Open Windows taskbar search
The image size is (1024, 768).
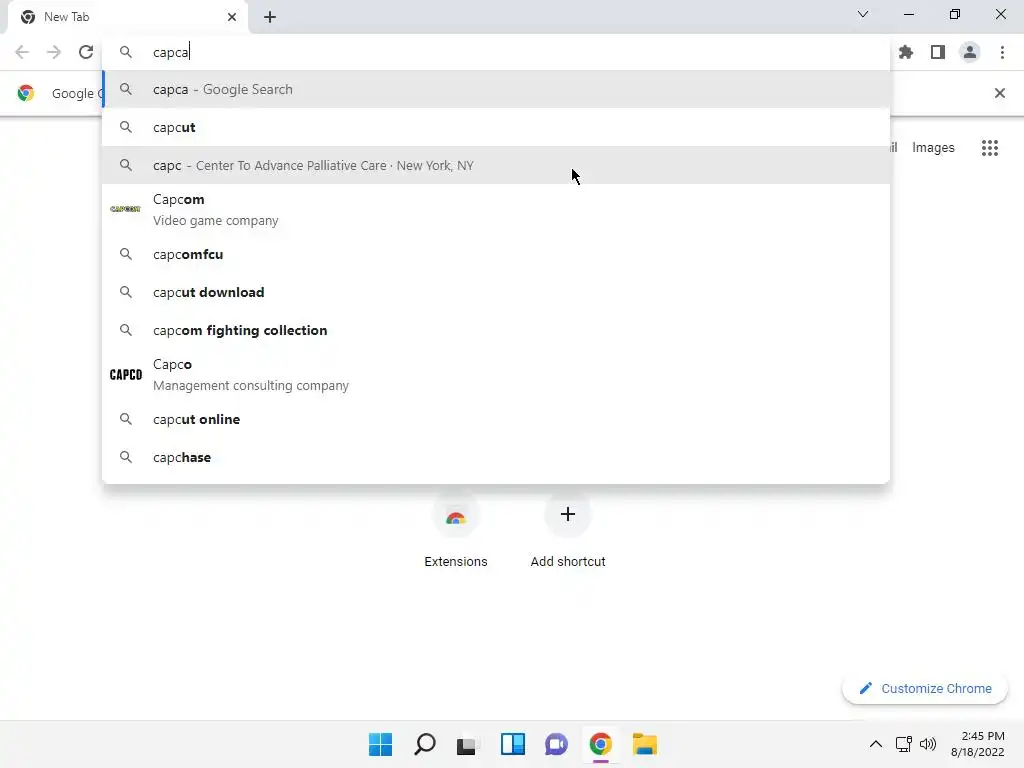[424, 744]
